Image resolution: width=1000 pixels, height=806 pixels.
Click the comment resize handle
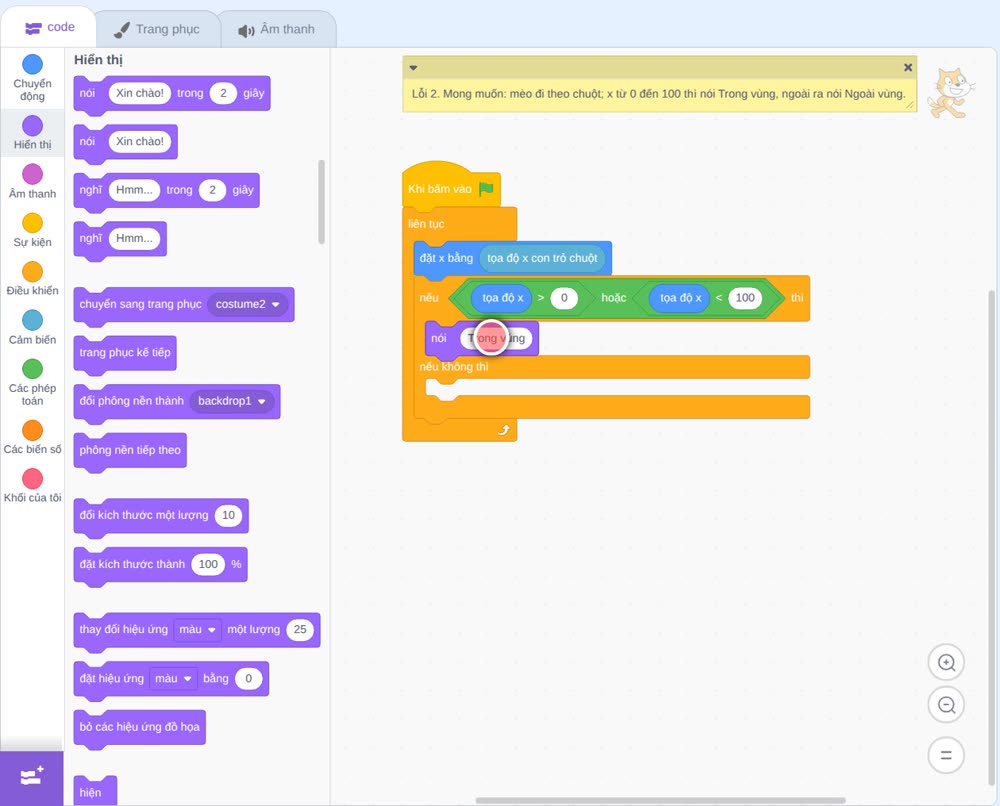910,105
